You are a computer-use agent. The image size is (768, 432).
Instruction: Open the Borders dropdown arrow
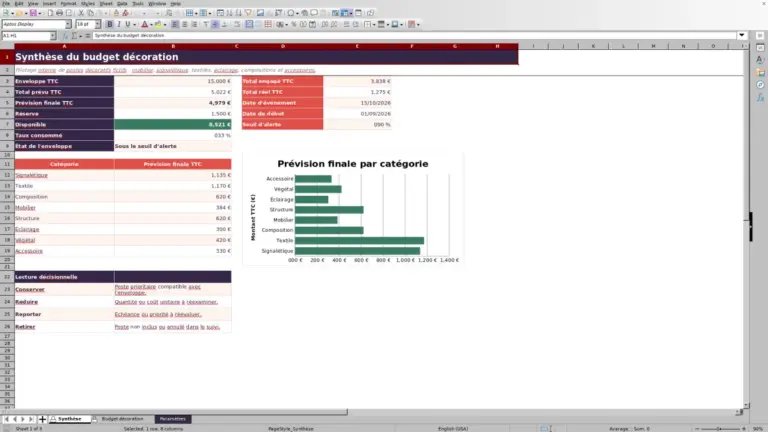[374, 24]
